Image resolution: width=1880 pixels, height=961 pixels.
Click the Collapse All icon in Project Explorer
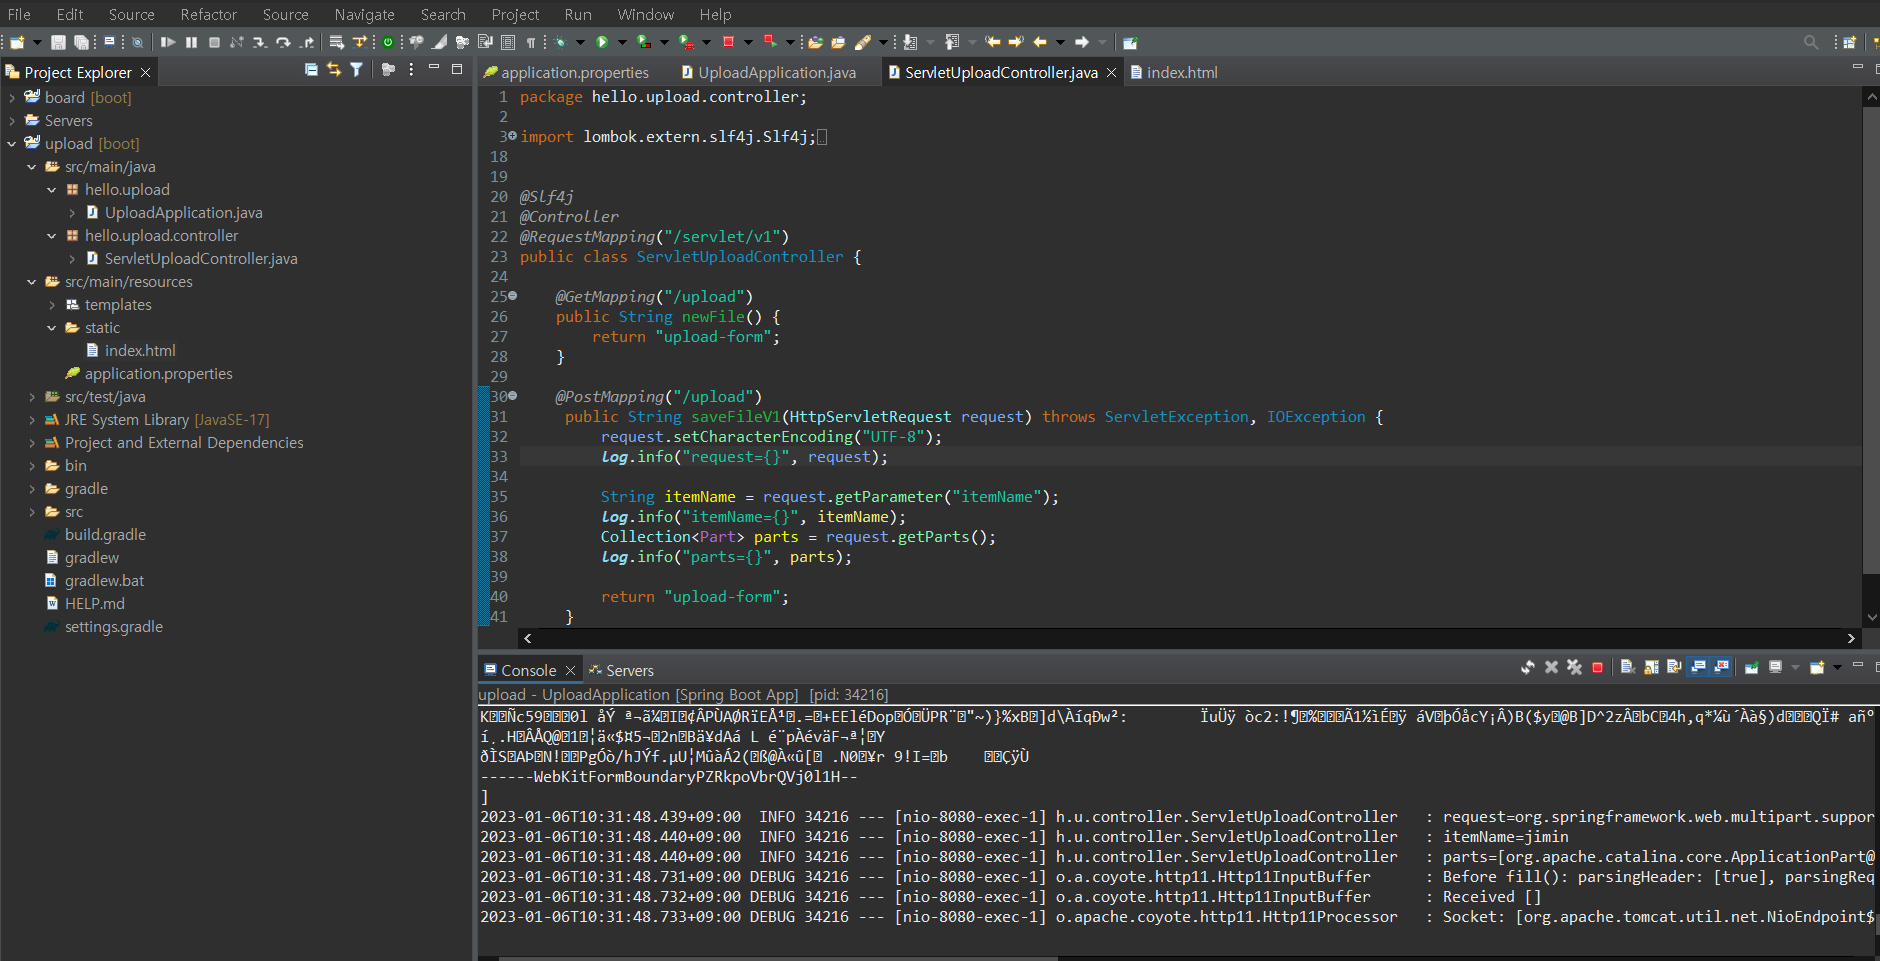[311, 70]
